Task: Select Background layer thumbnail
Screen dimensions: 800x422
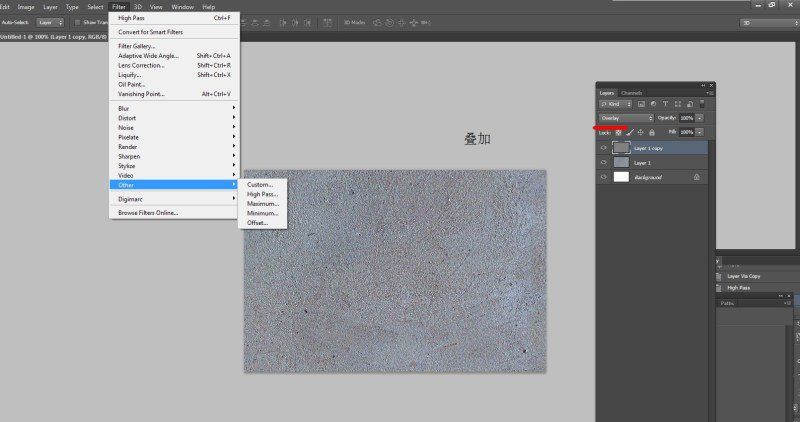Action: coord(621,177)
